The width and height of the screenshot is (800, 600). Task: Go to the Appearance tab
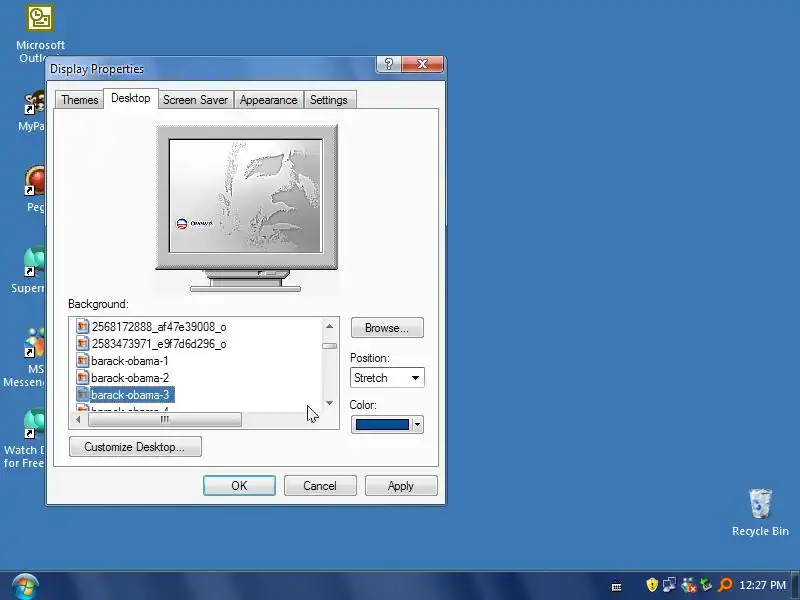(x=268, y=100)
